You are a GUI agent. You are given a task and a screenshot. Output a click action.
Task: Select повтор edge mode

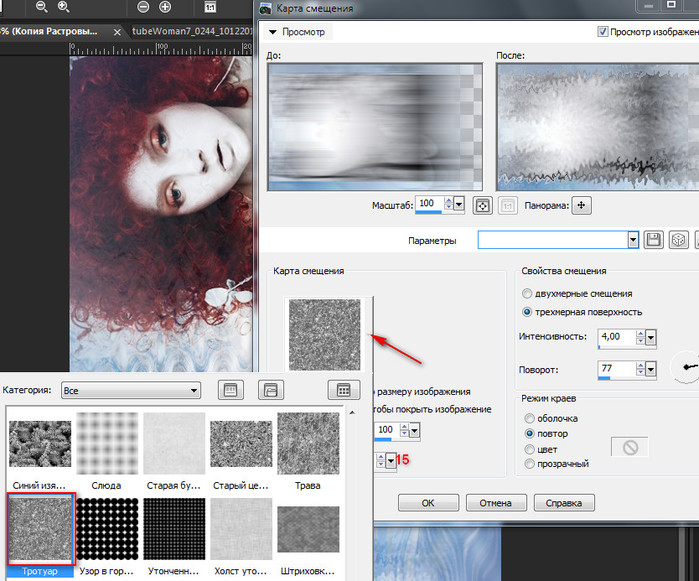[529, 433]
